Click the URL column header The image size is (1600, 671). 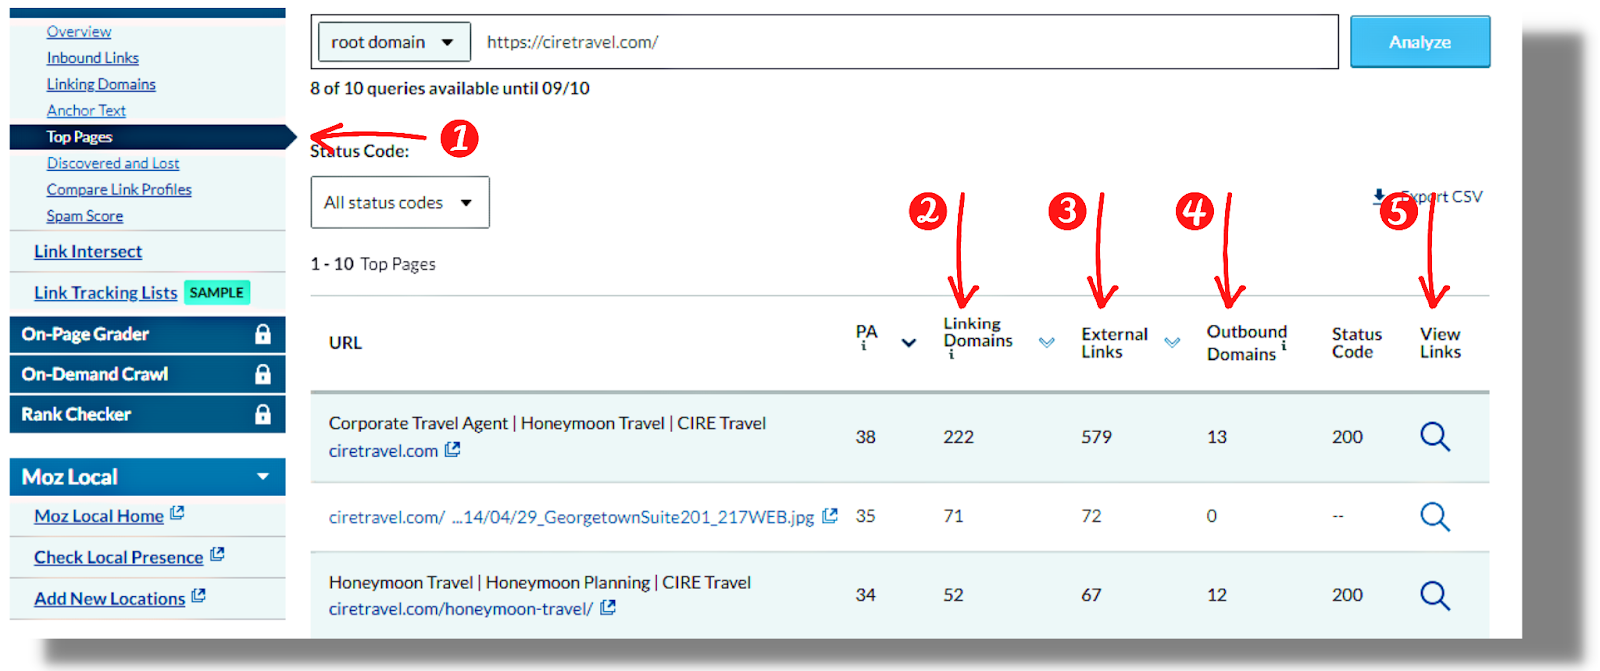(346, 343)
